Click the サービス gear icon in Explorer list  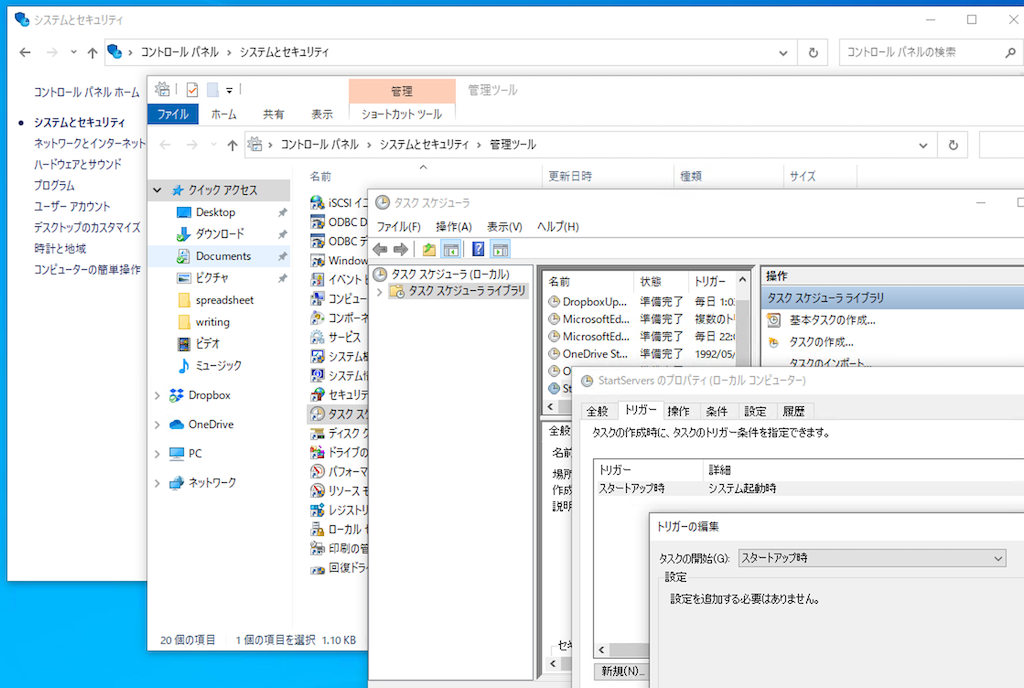tap(317, 337)
